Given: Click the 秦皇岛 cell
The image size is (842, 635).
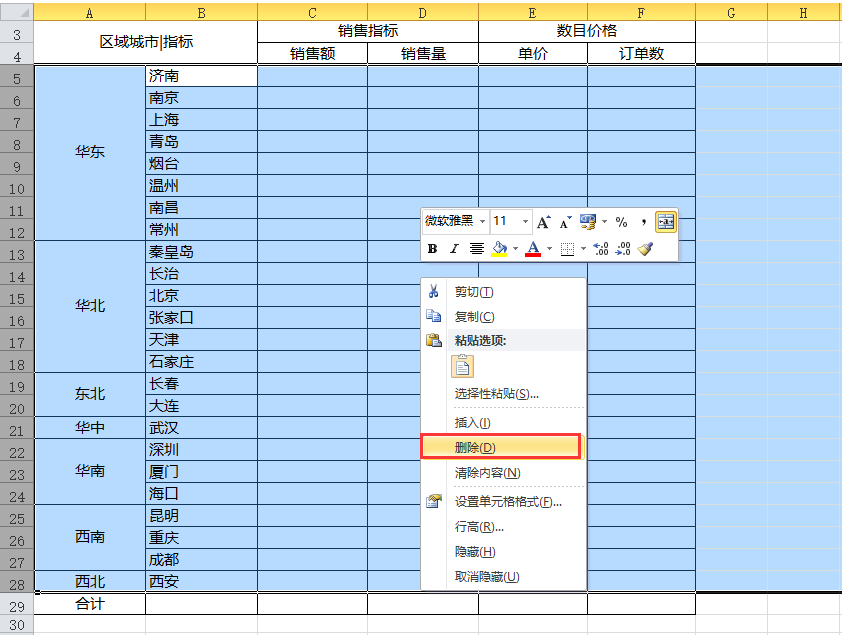Looking at the screenshot, I should coord(201,252).
